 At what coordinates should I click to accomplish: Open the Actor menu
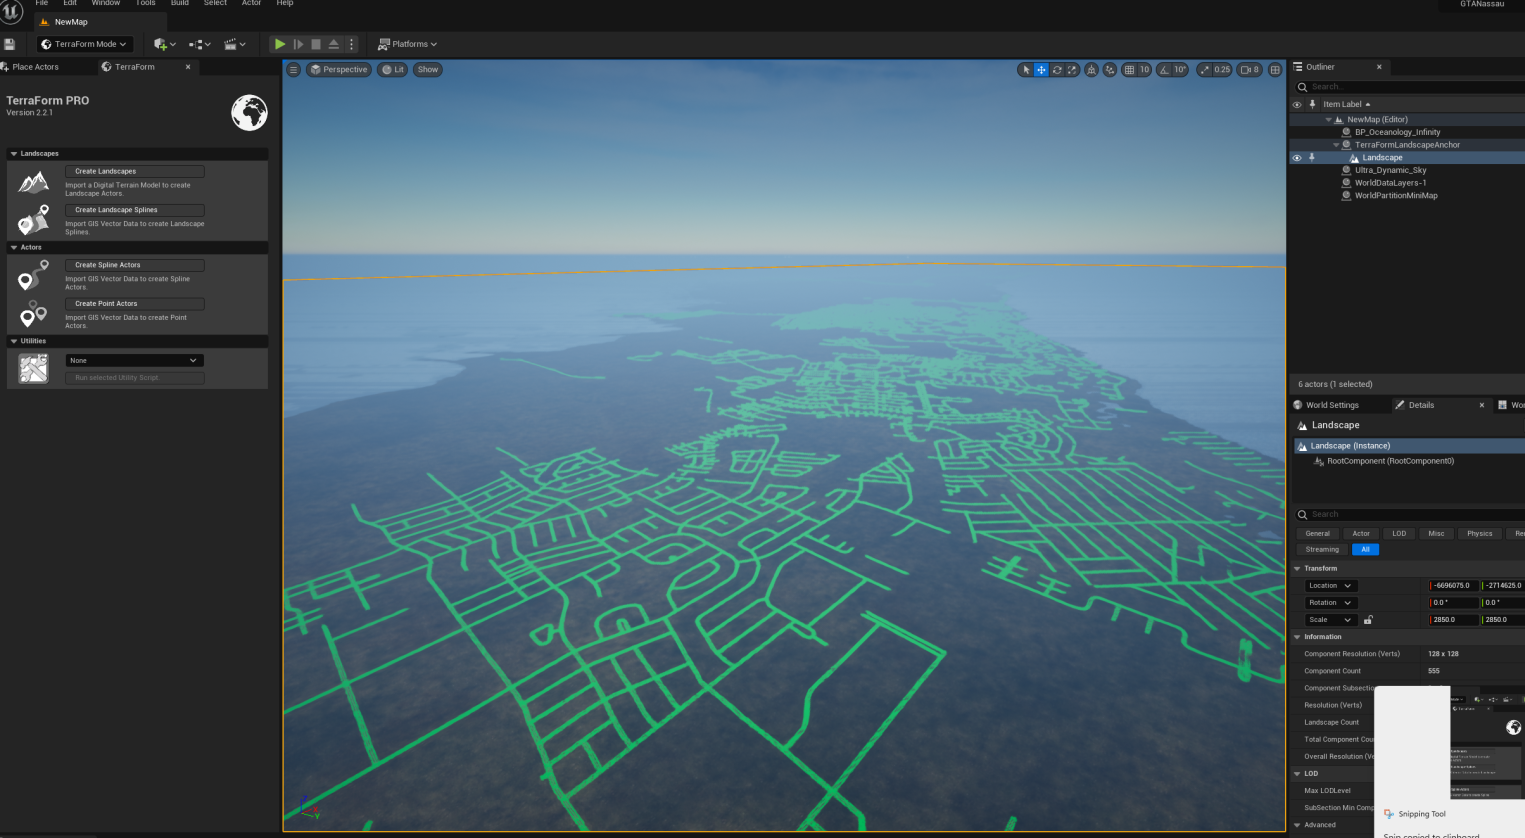point(251,3)
